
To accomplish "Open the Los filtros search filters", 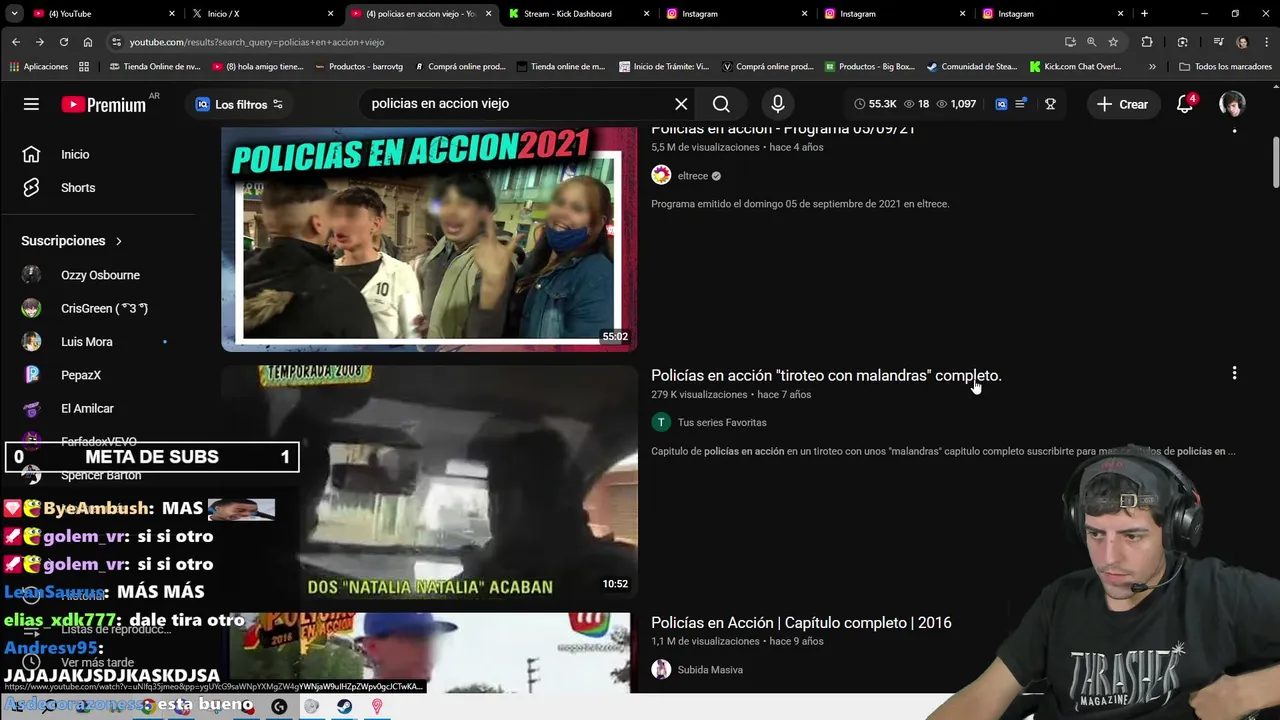I will pyautogui.click(x=239, y=104).
